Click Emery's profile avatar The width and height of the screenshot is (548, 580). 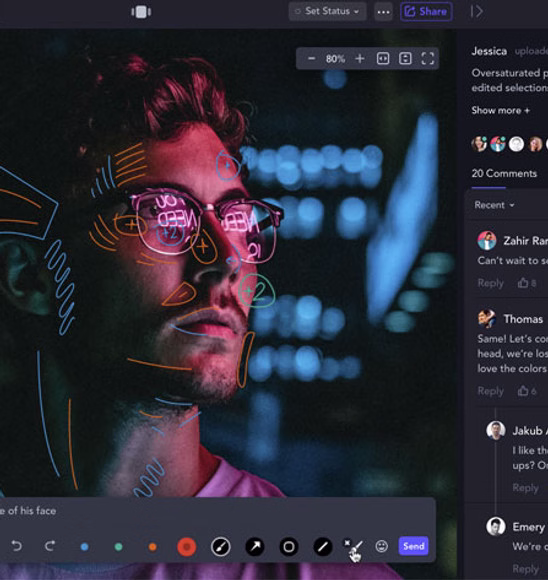coord(496,526)
